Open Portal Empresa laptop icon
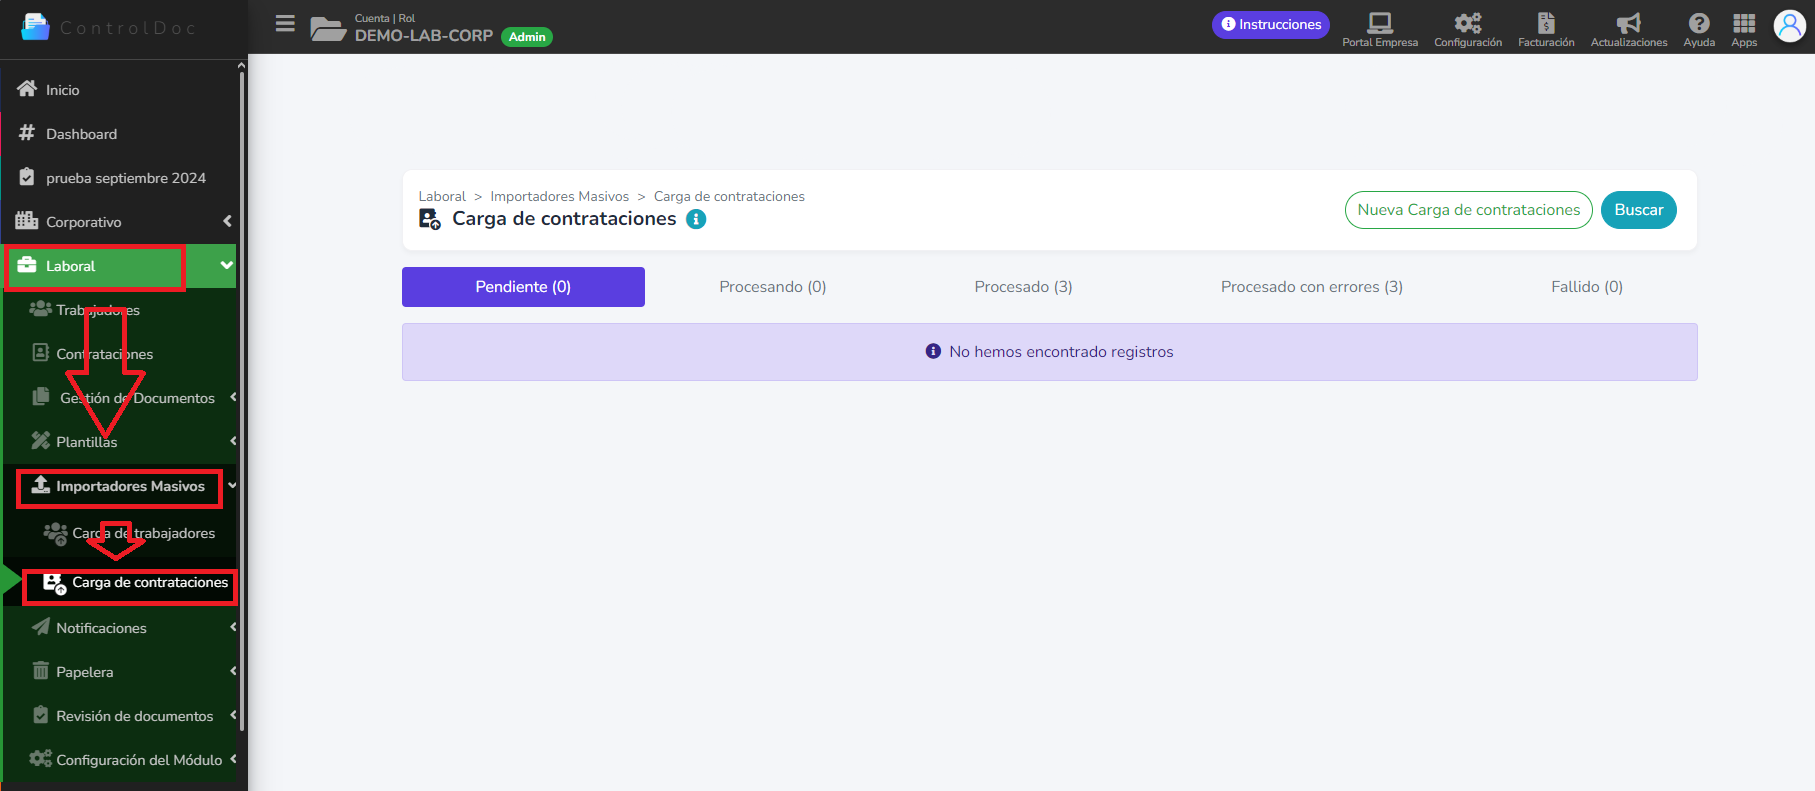This screenshot has height=791, width=1815. (x=1380, y=23)
